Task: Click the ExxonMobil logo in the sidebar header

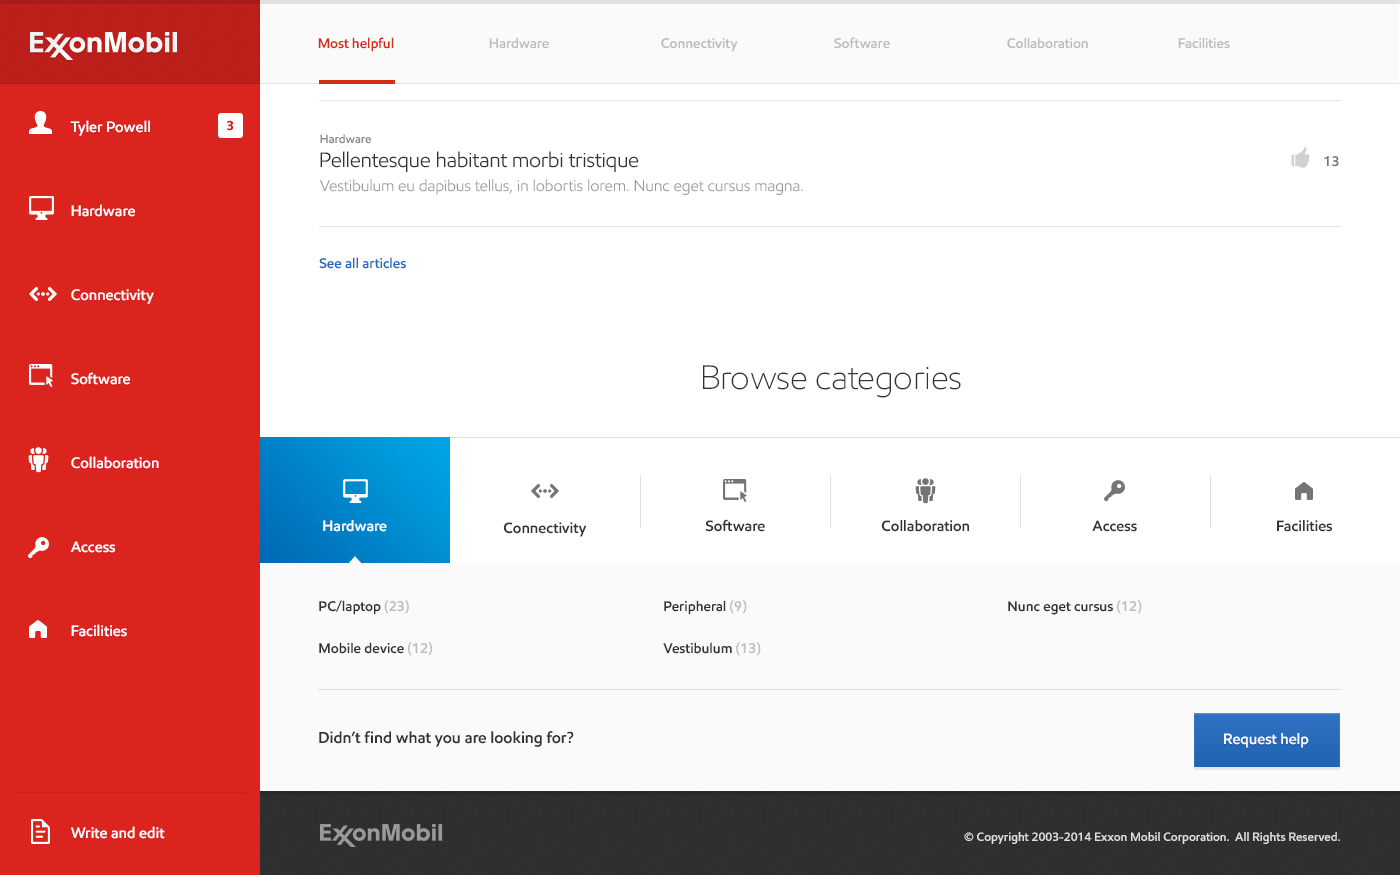Action: tap(104, 43)
